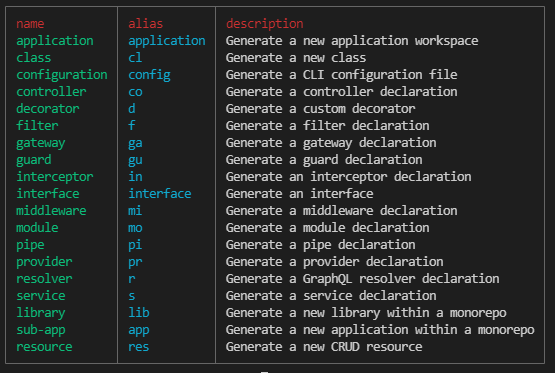Click 'Generate a middleware declaration' description
The image size is (555, 373).
(342, 211)
